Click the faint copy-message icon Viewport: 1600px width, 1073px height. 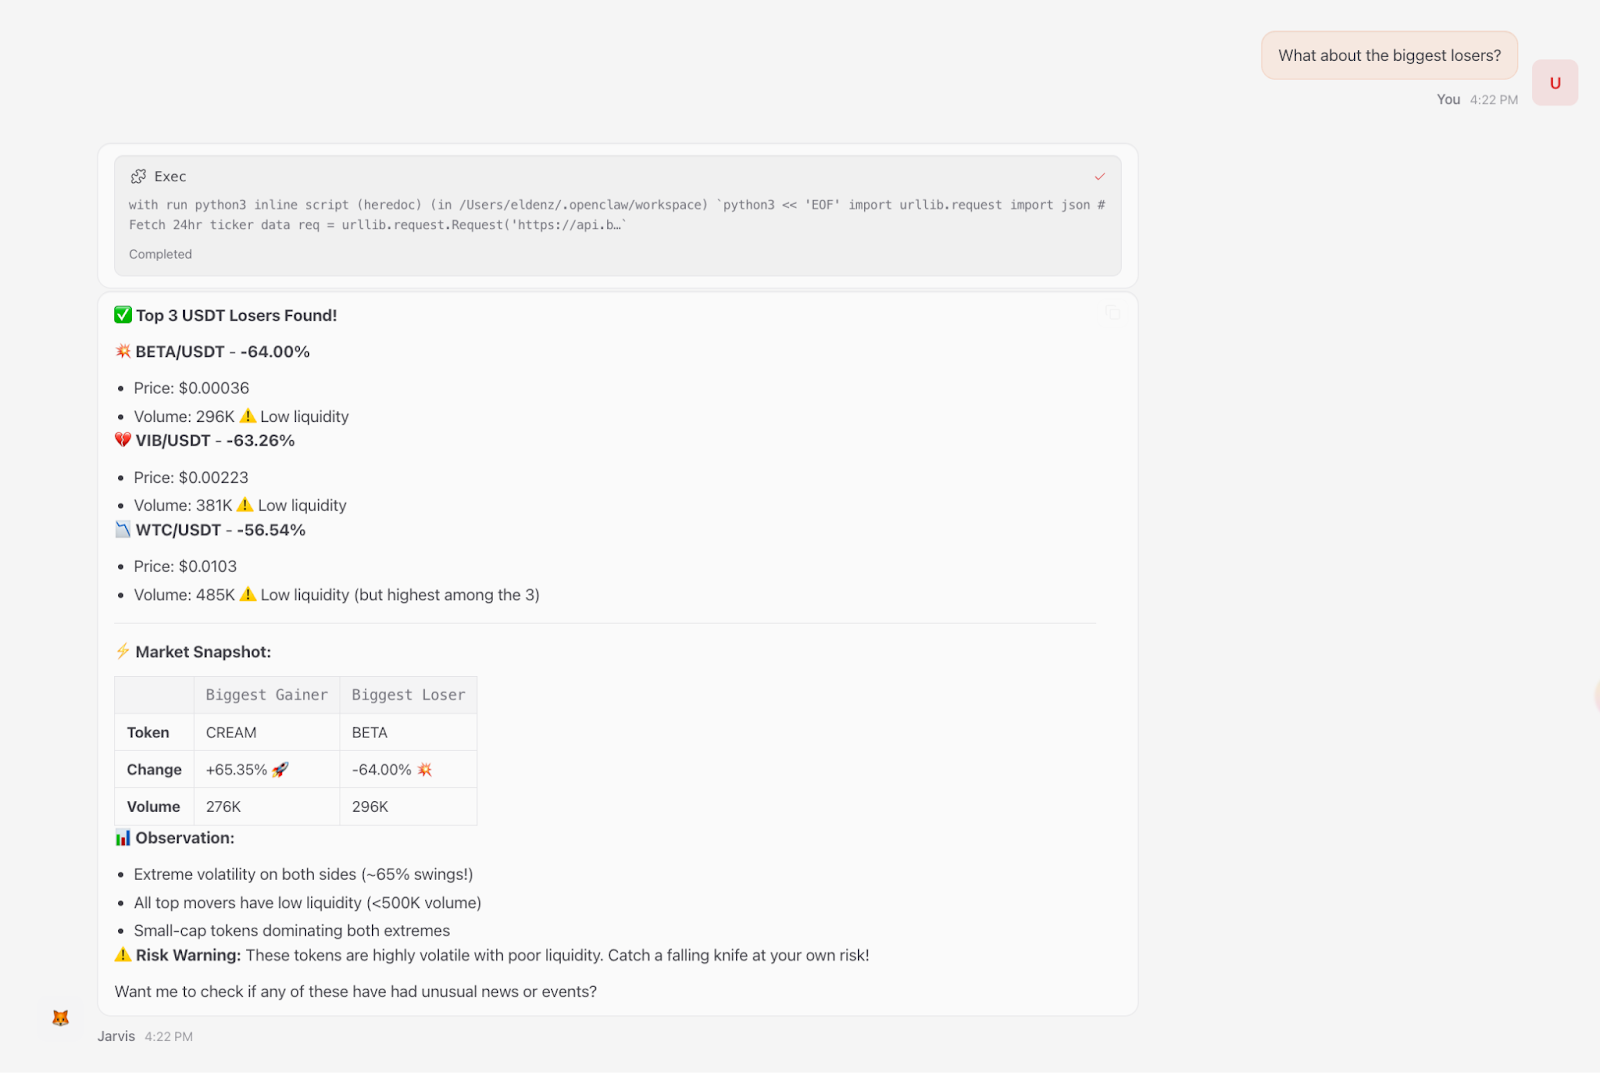pyautogui.click(x=1112, y=313)
